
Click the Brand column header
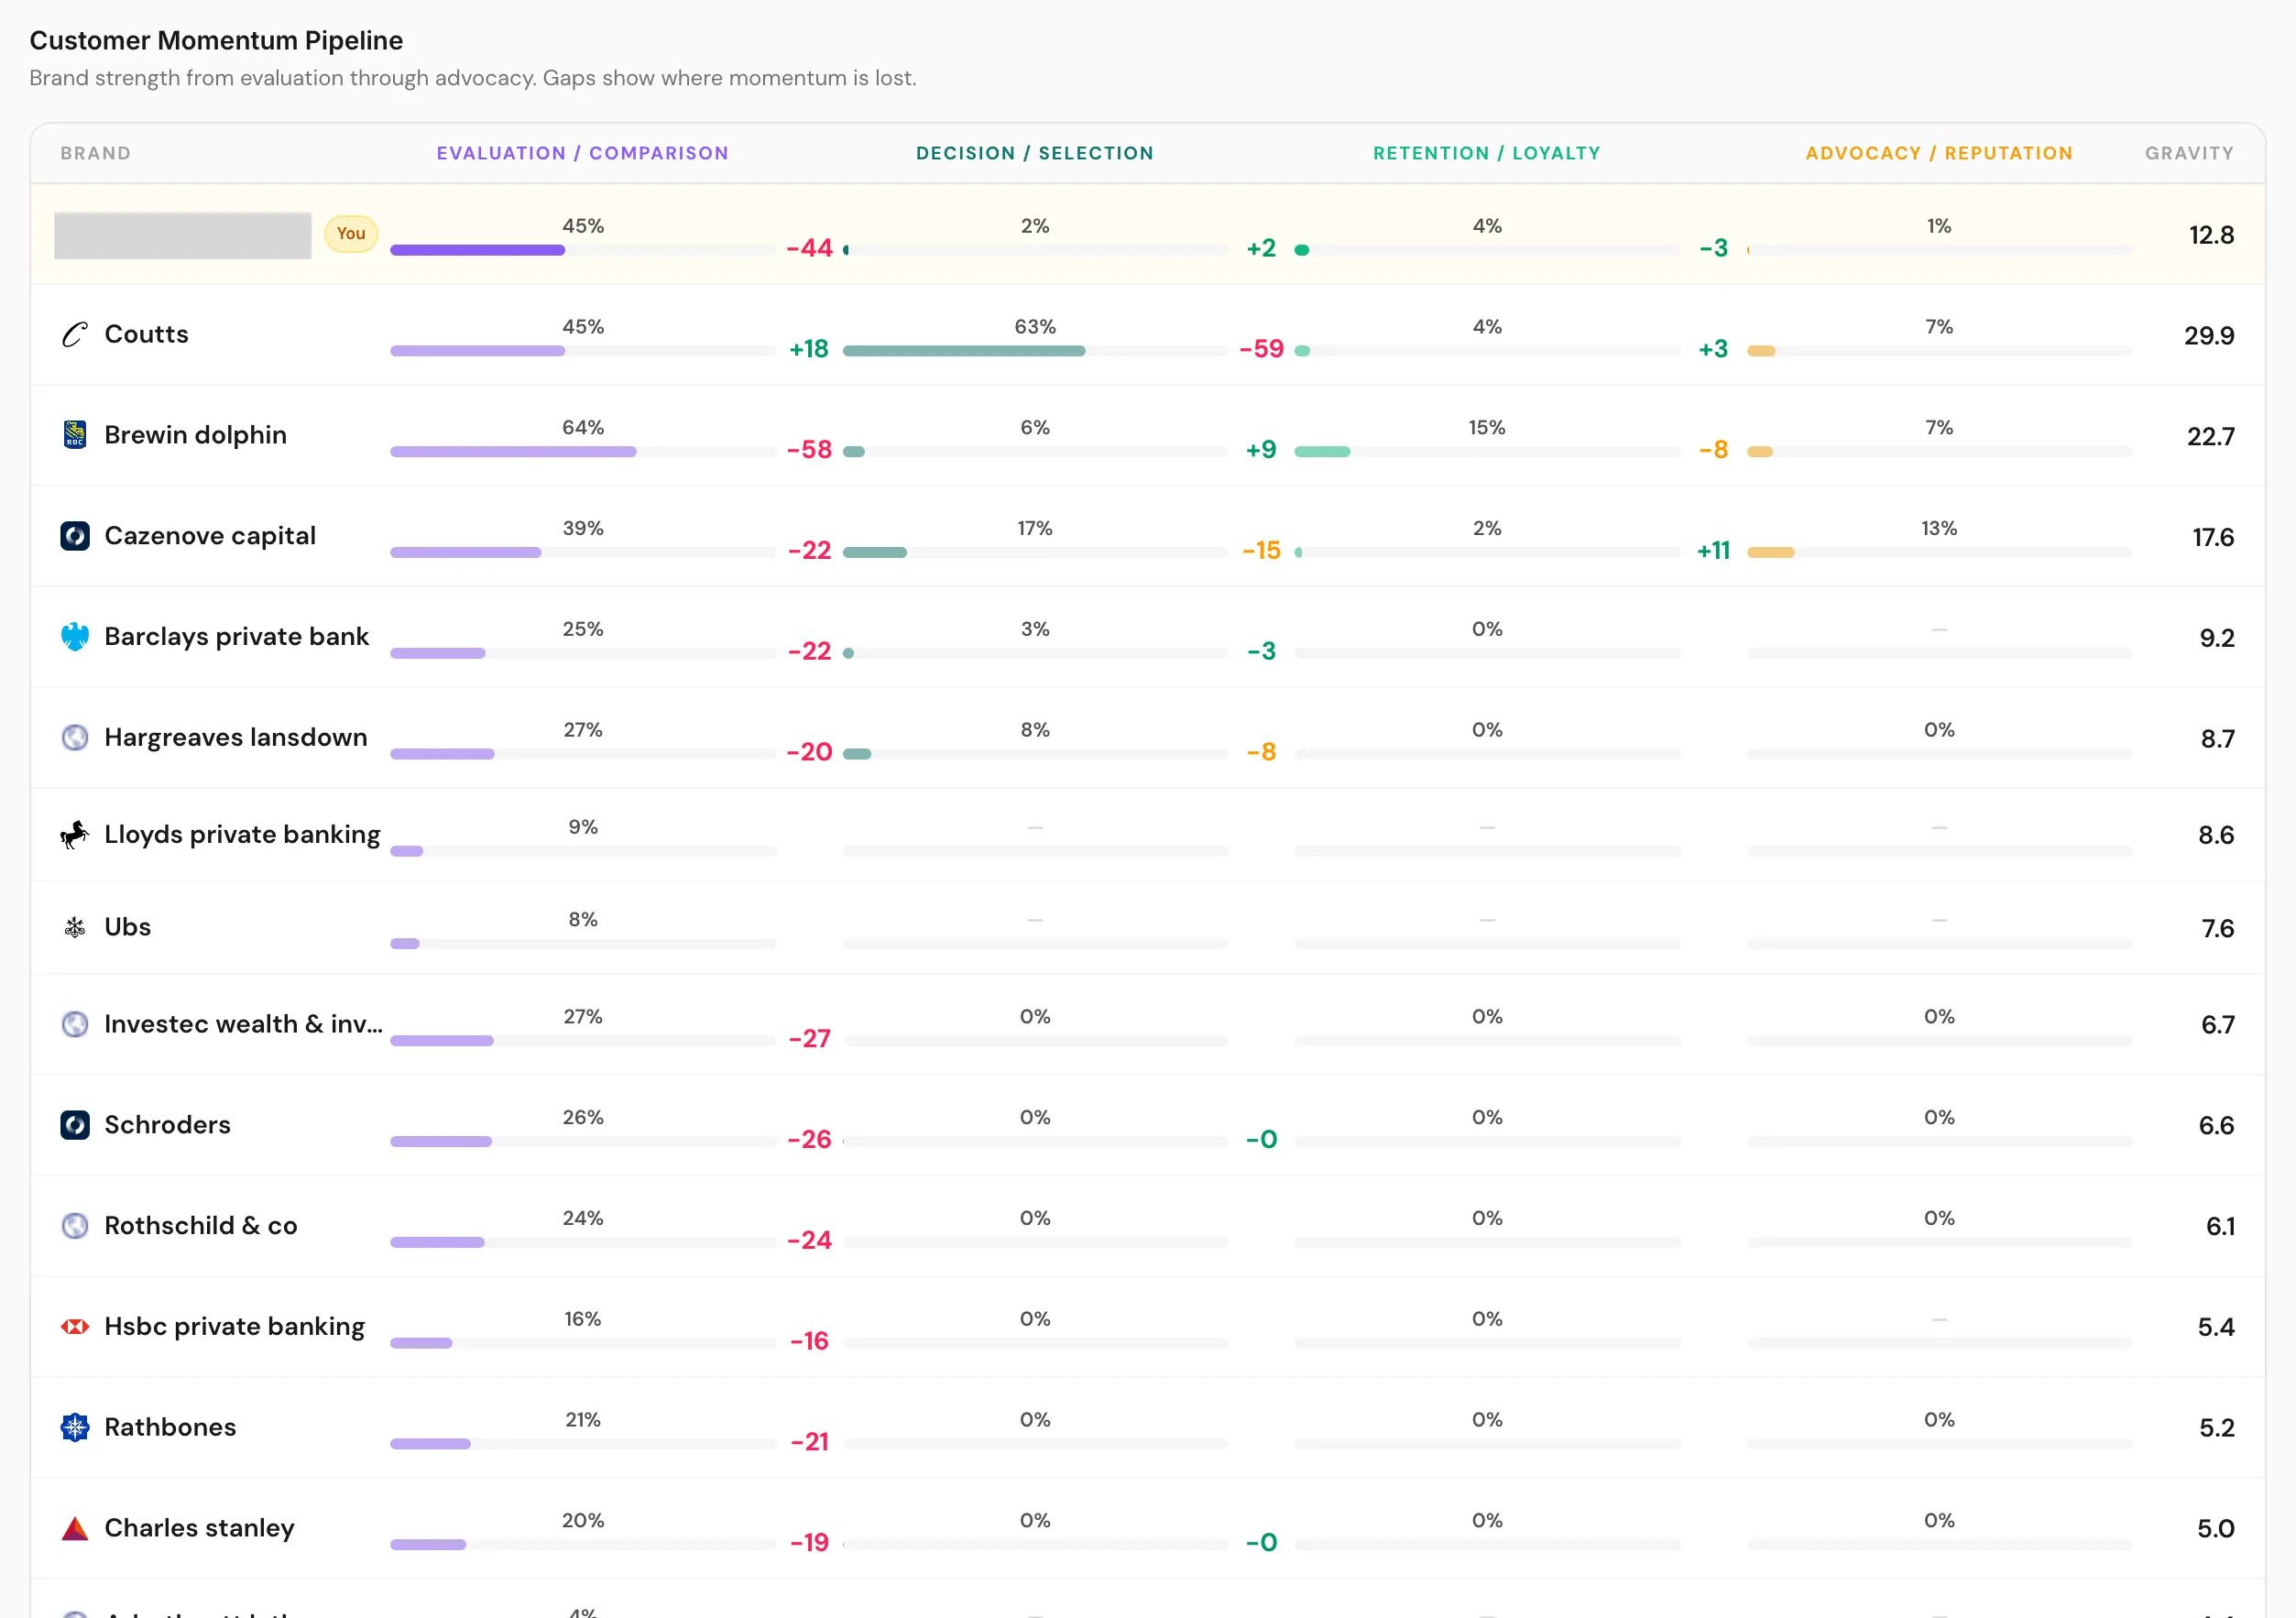click(96, 153)
